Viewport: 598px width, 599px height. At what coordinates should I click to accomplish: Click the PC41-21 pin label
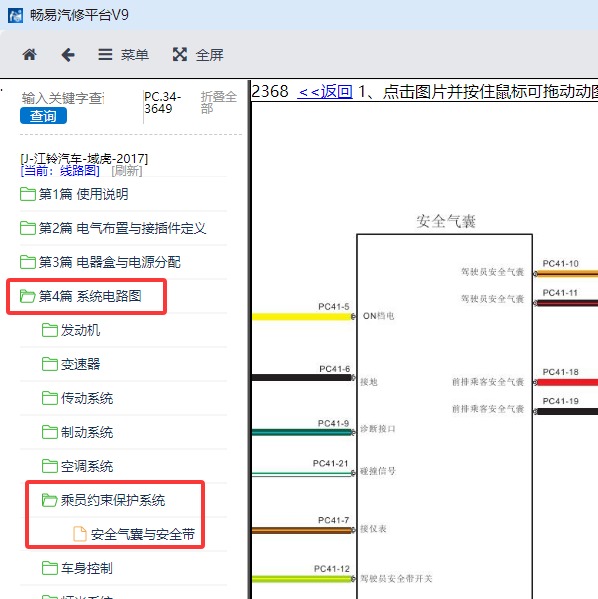[x=331, y=464]
